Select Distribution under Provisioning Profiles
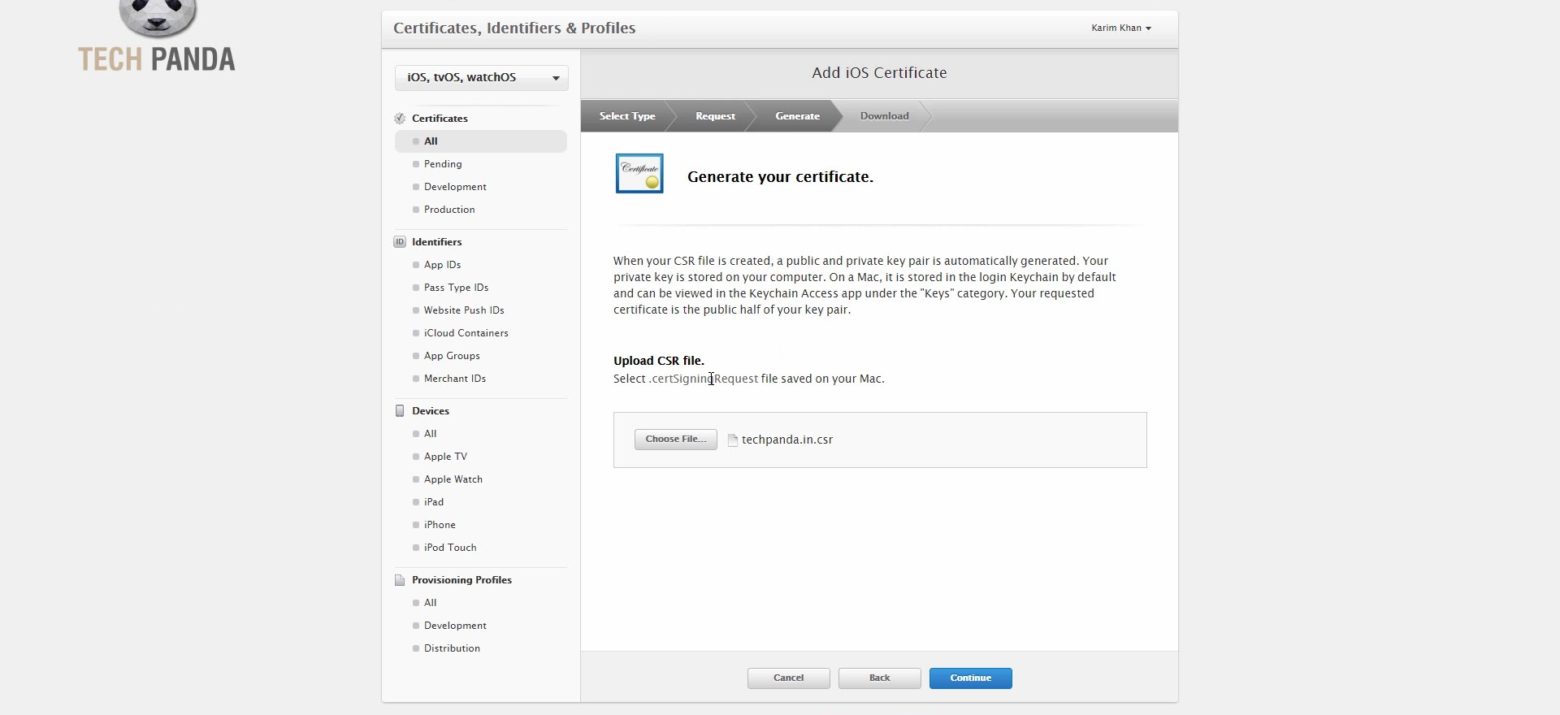The image size is (1560, 715). click(x=451, y=648)
